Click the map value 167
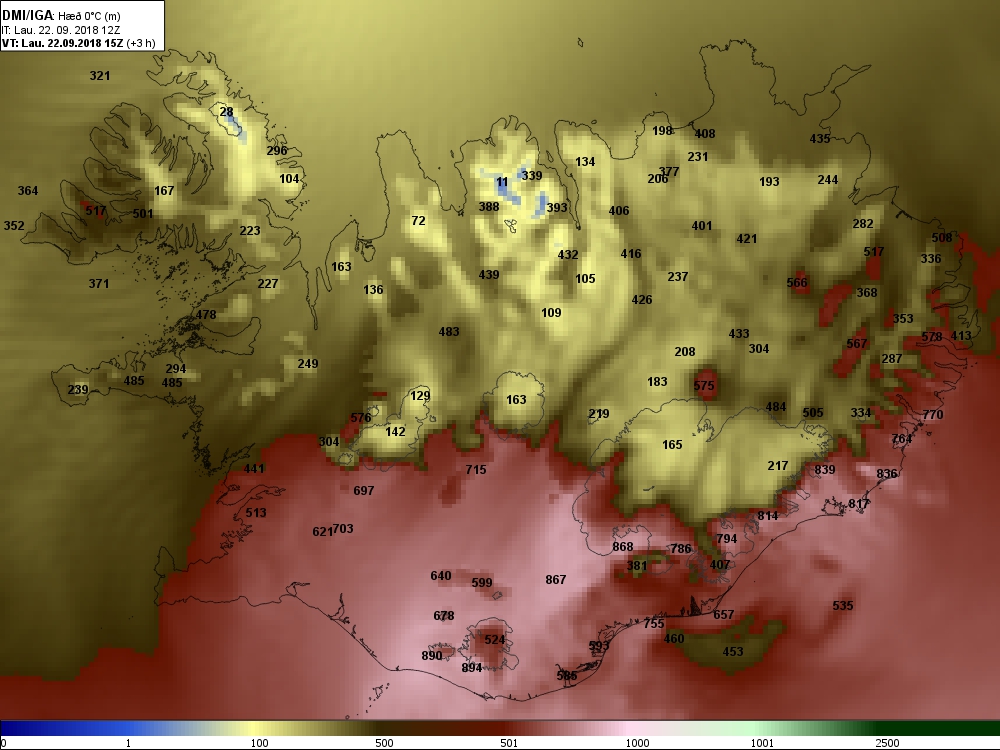 (164, 191)
